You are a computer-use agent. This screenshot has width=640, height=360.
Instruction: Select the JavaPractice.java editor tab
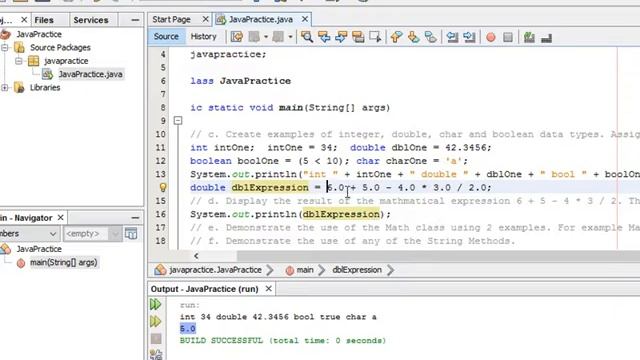point(260,19)
